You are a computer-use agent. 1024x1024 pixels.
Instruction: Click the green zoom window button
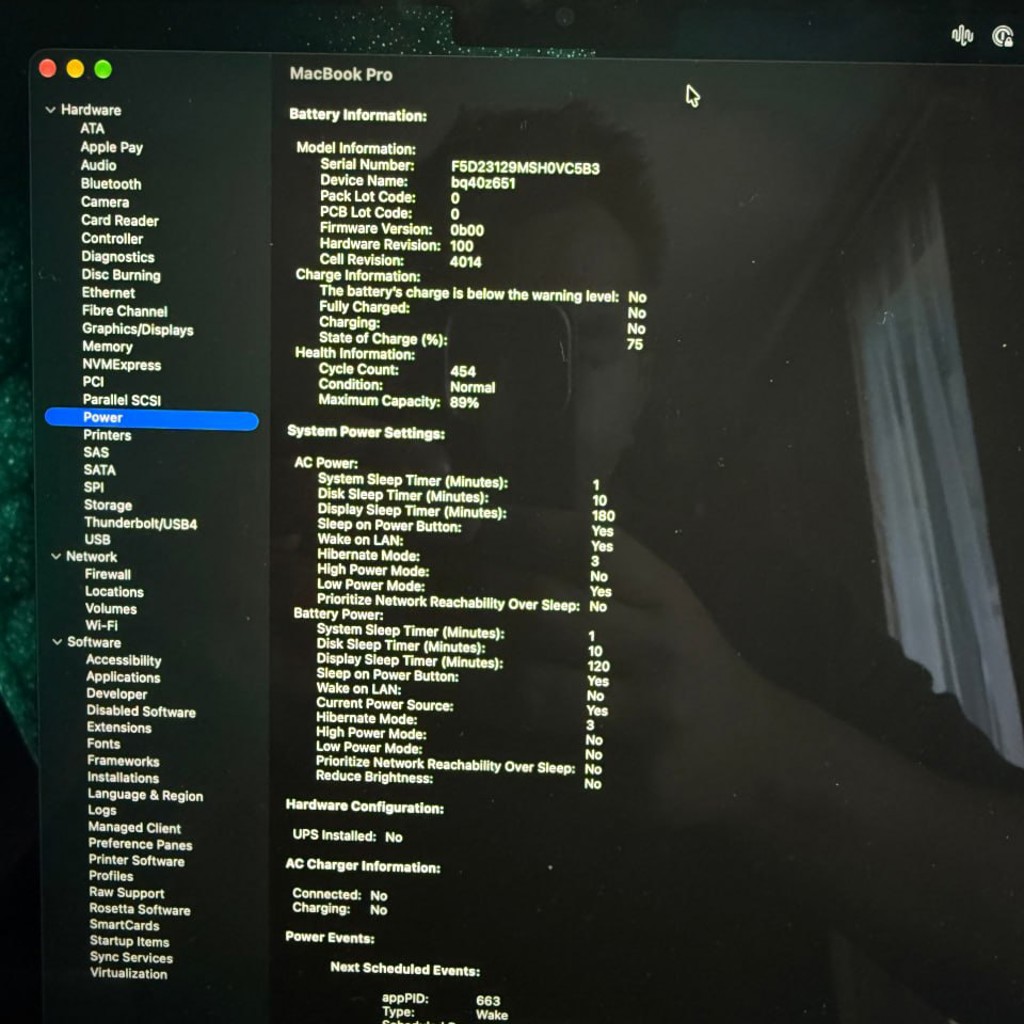click(103, 69)
